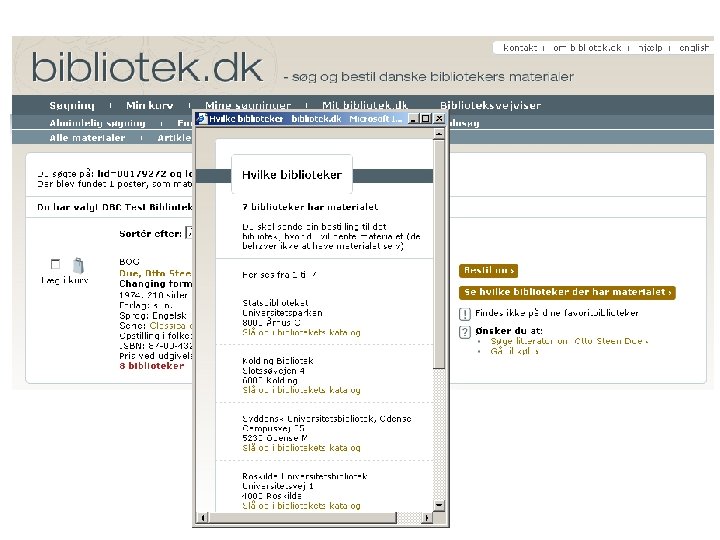The image size is (720, 540).
Task: Open Biblioteksvejviser in the navigation bar
Action: pyautogui.click(x=490, y=106)
